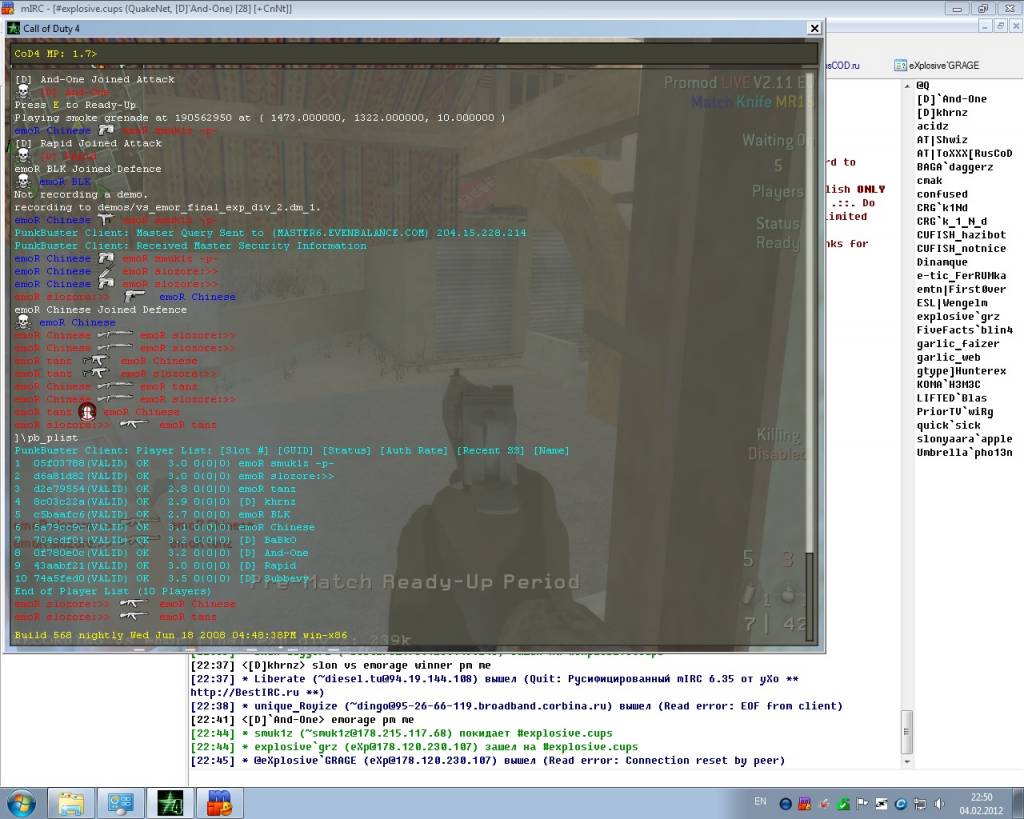Select acidz in the nick list
Image resolution: width=1024 pixels, height=819 pixels.
coord(933,126)
